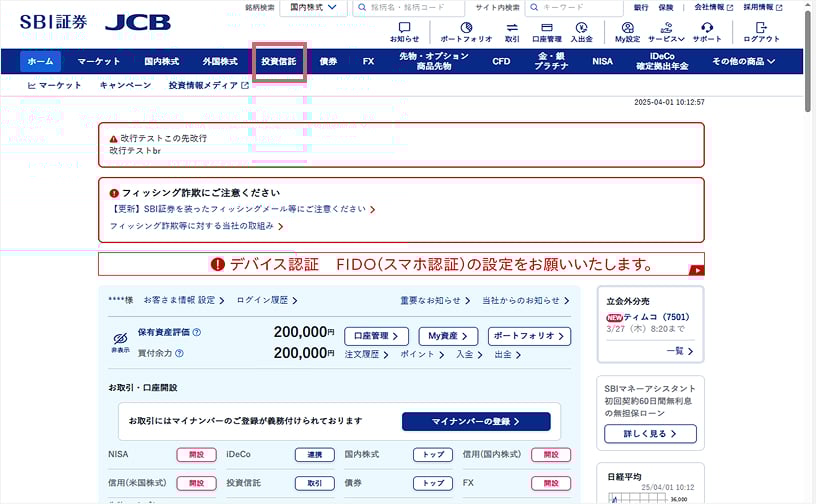The image size is (816, 504).
Task: Open the ポイント link
Action: (x=422, y=355)
